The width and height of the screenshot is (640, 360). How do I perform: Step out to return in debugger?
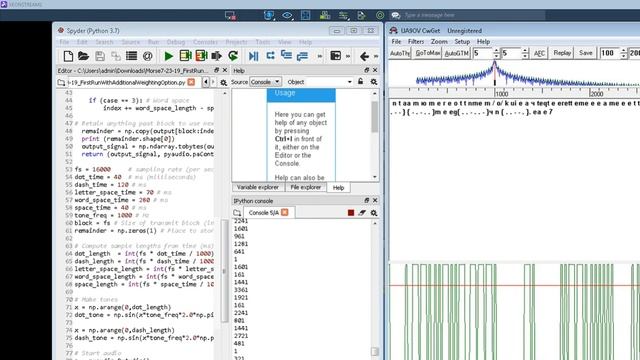[x=302, y=56]
